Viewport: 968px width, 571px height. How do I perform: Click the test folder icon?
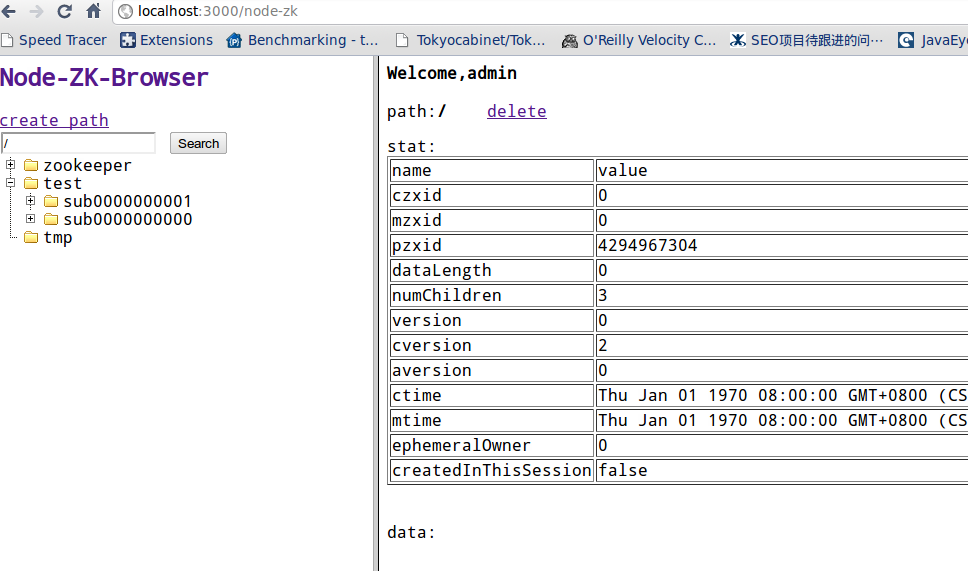point(30,183)
